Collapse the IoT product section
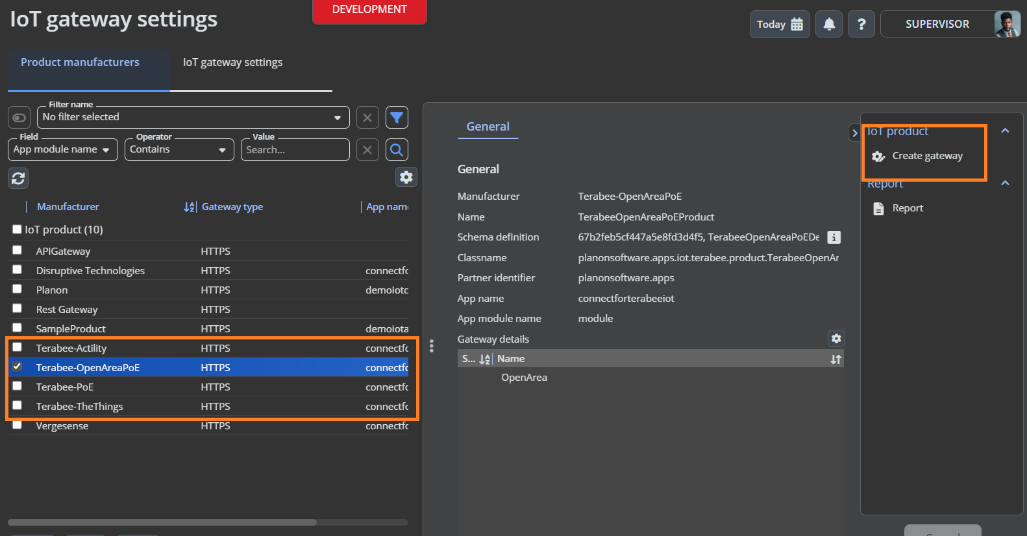The width and height of the screenshot is (1027, 536). [x=1005, y=131]
